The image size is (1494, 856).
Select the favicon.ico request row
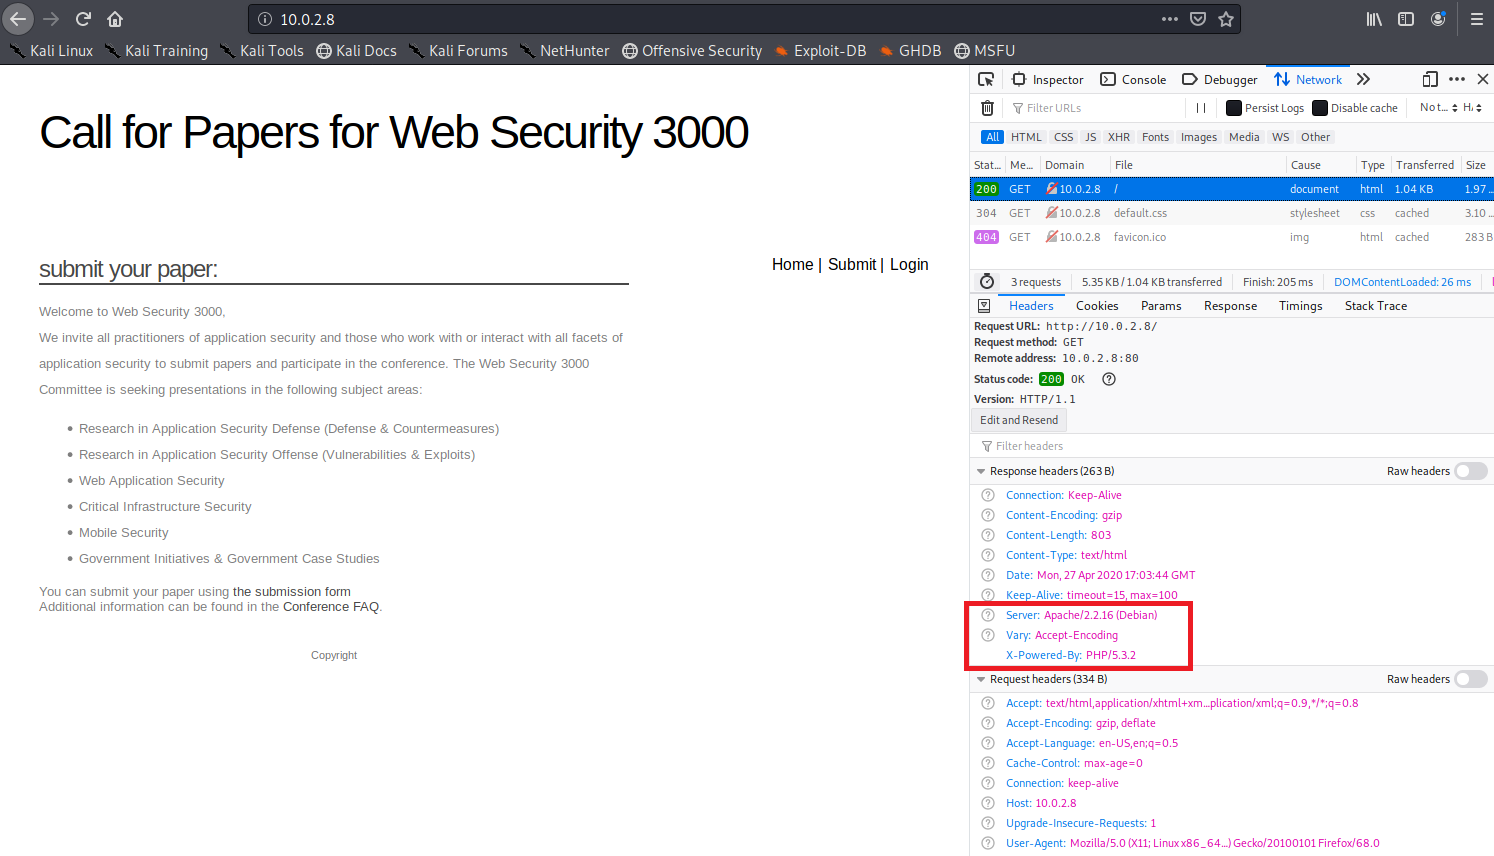pos(1139,237)
